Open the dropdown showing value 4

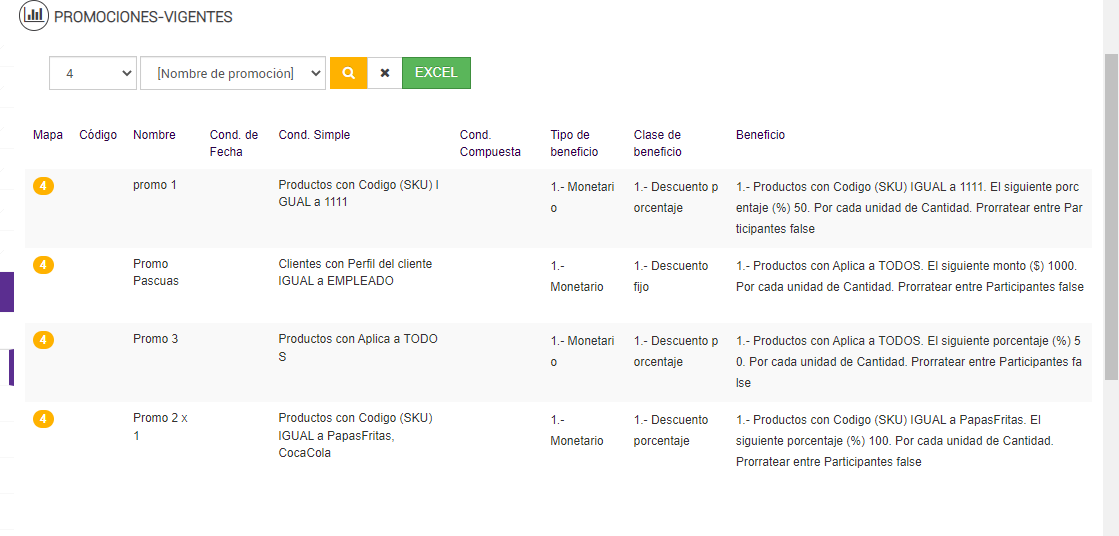93,73
